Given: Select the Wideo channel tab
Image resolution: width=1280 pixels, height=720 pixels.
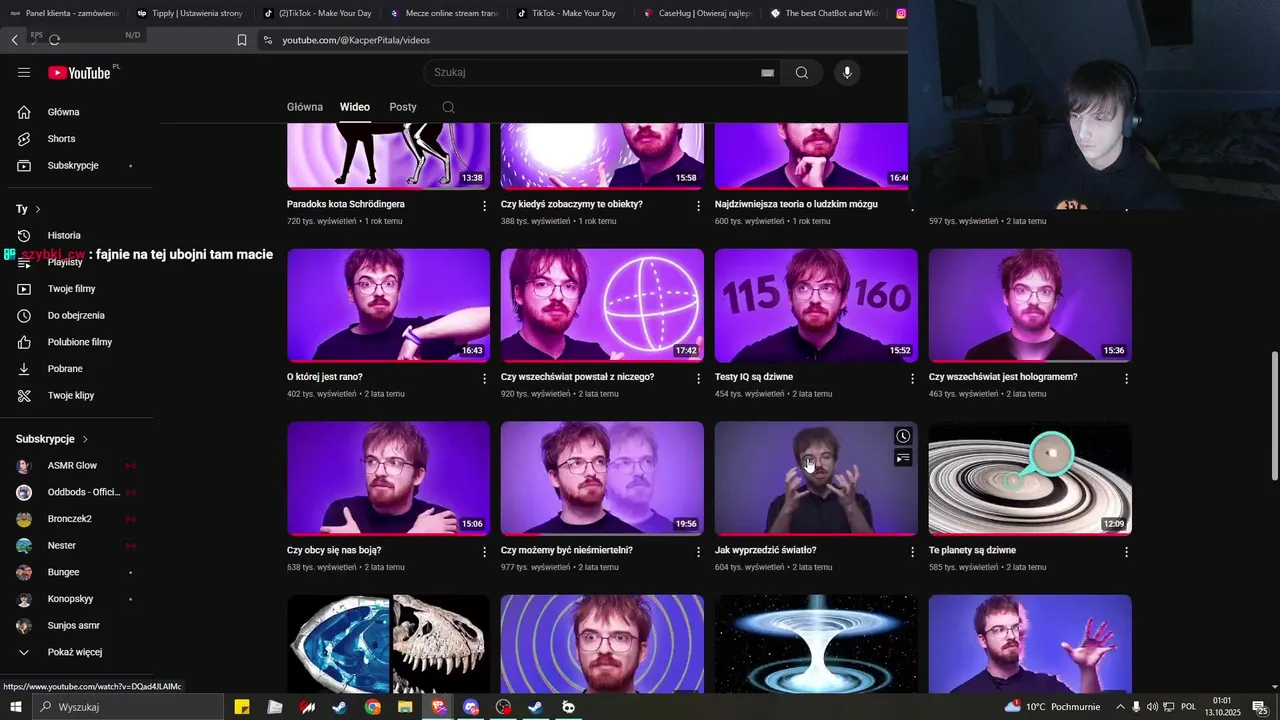Looking at the screenshot, I should tap(355, 107).
